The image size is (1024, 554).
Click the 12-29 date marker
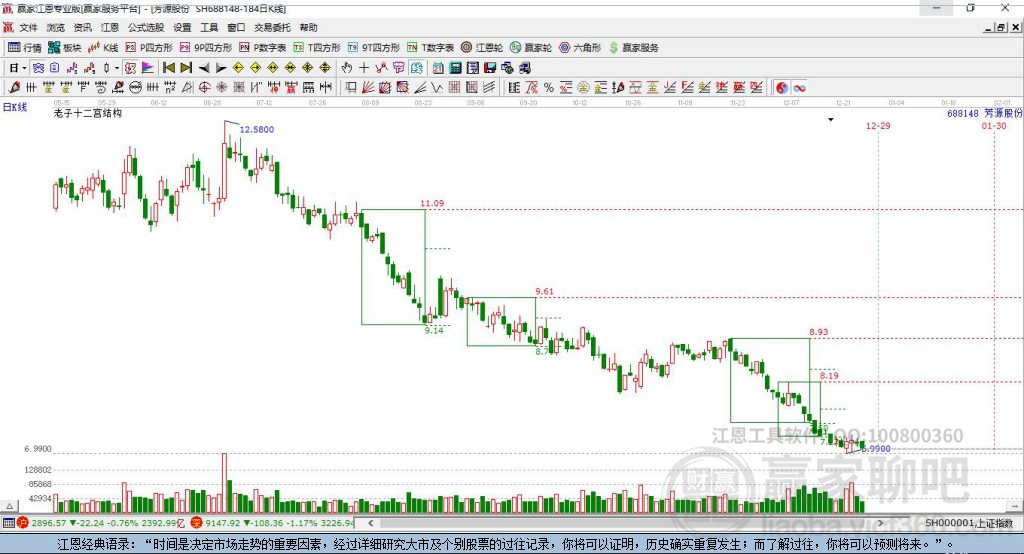tap(878, 125)
